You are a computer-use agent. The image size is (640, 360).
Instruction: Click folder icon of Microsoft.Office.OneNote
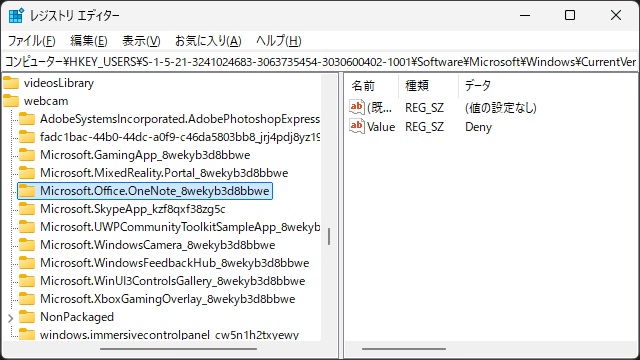pyautogui.click(x=27, y=191)
